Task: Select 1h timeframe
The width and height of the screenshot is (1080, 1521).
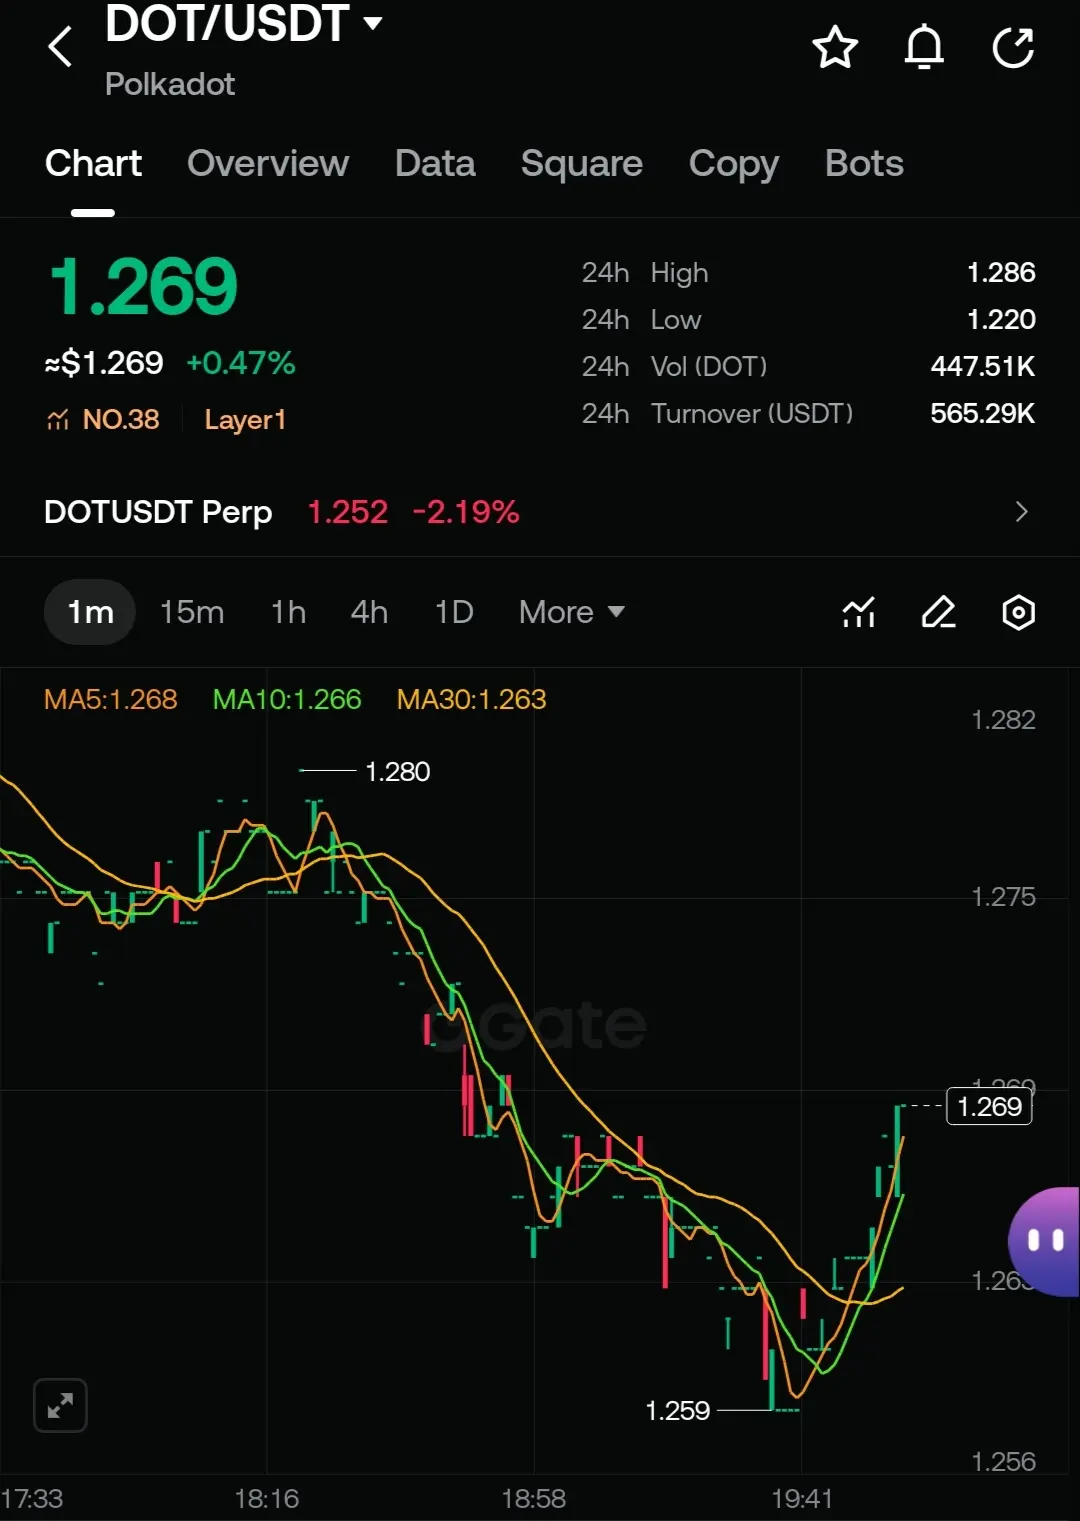Action: 288,612
